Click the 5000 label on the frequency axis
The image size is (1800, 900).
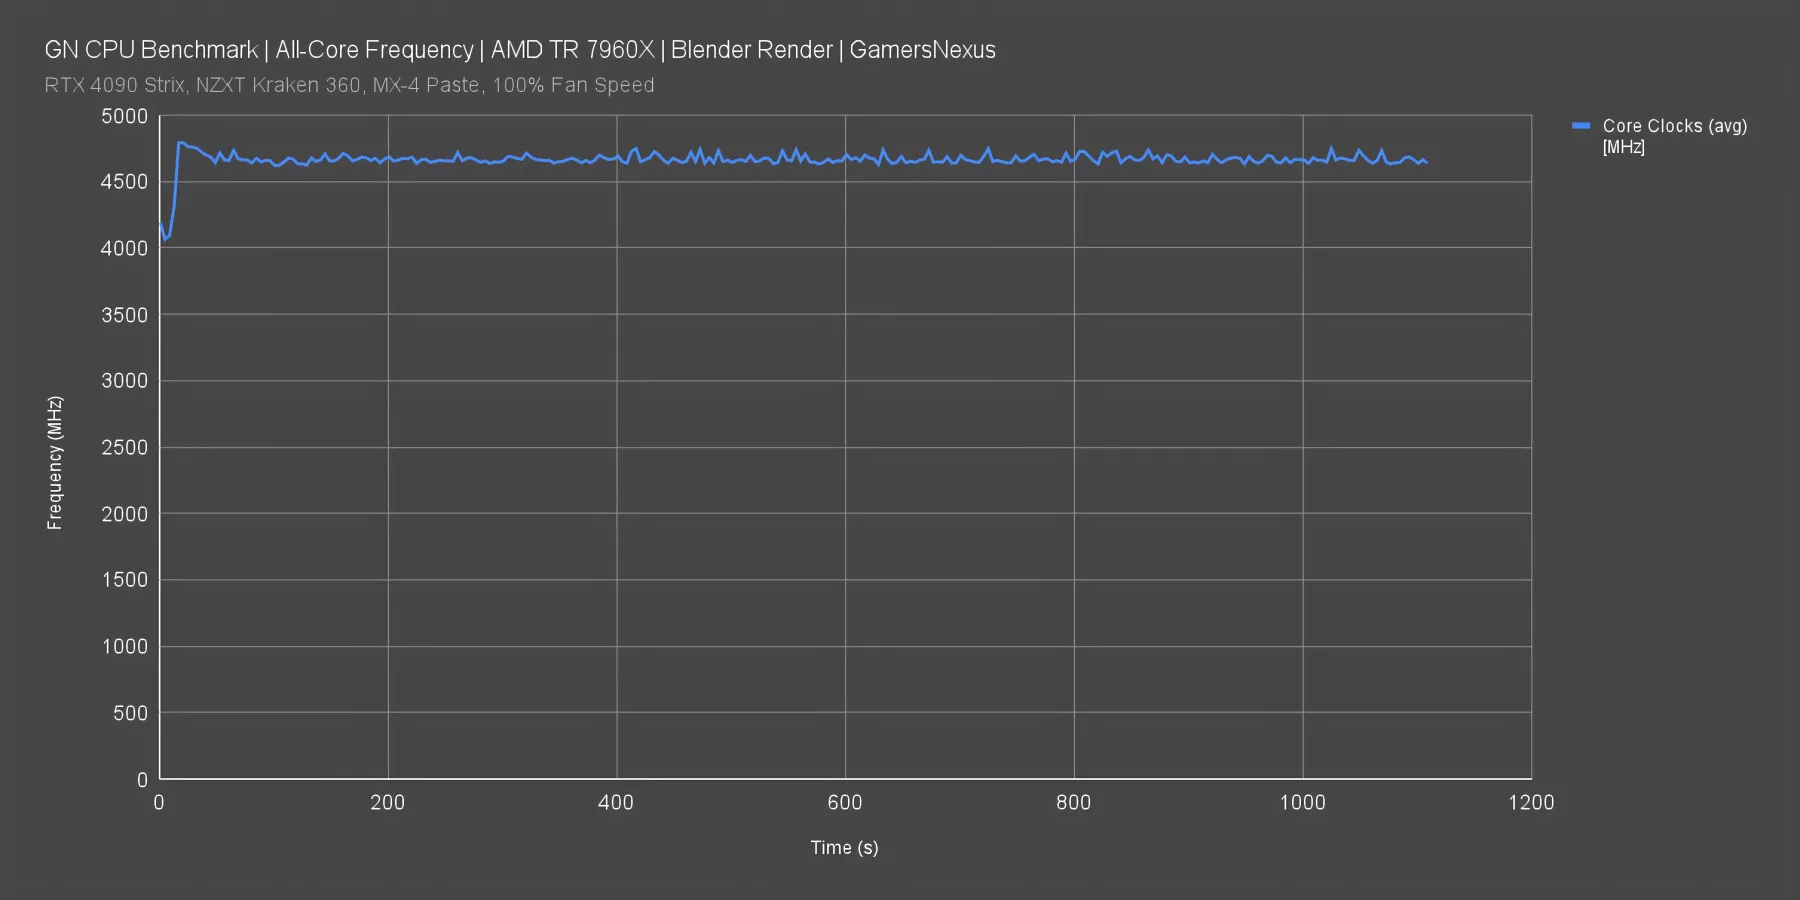click(x=124, y=116)
